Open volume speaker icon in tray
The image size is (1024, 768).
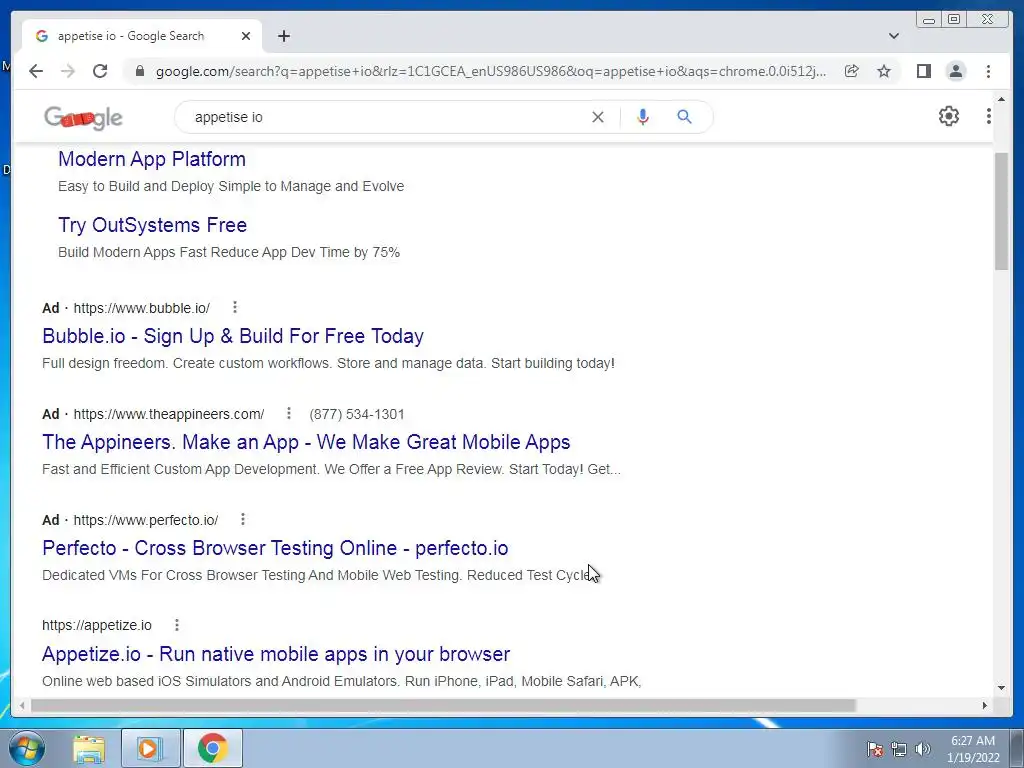click(923, 749)
